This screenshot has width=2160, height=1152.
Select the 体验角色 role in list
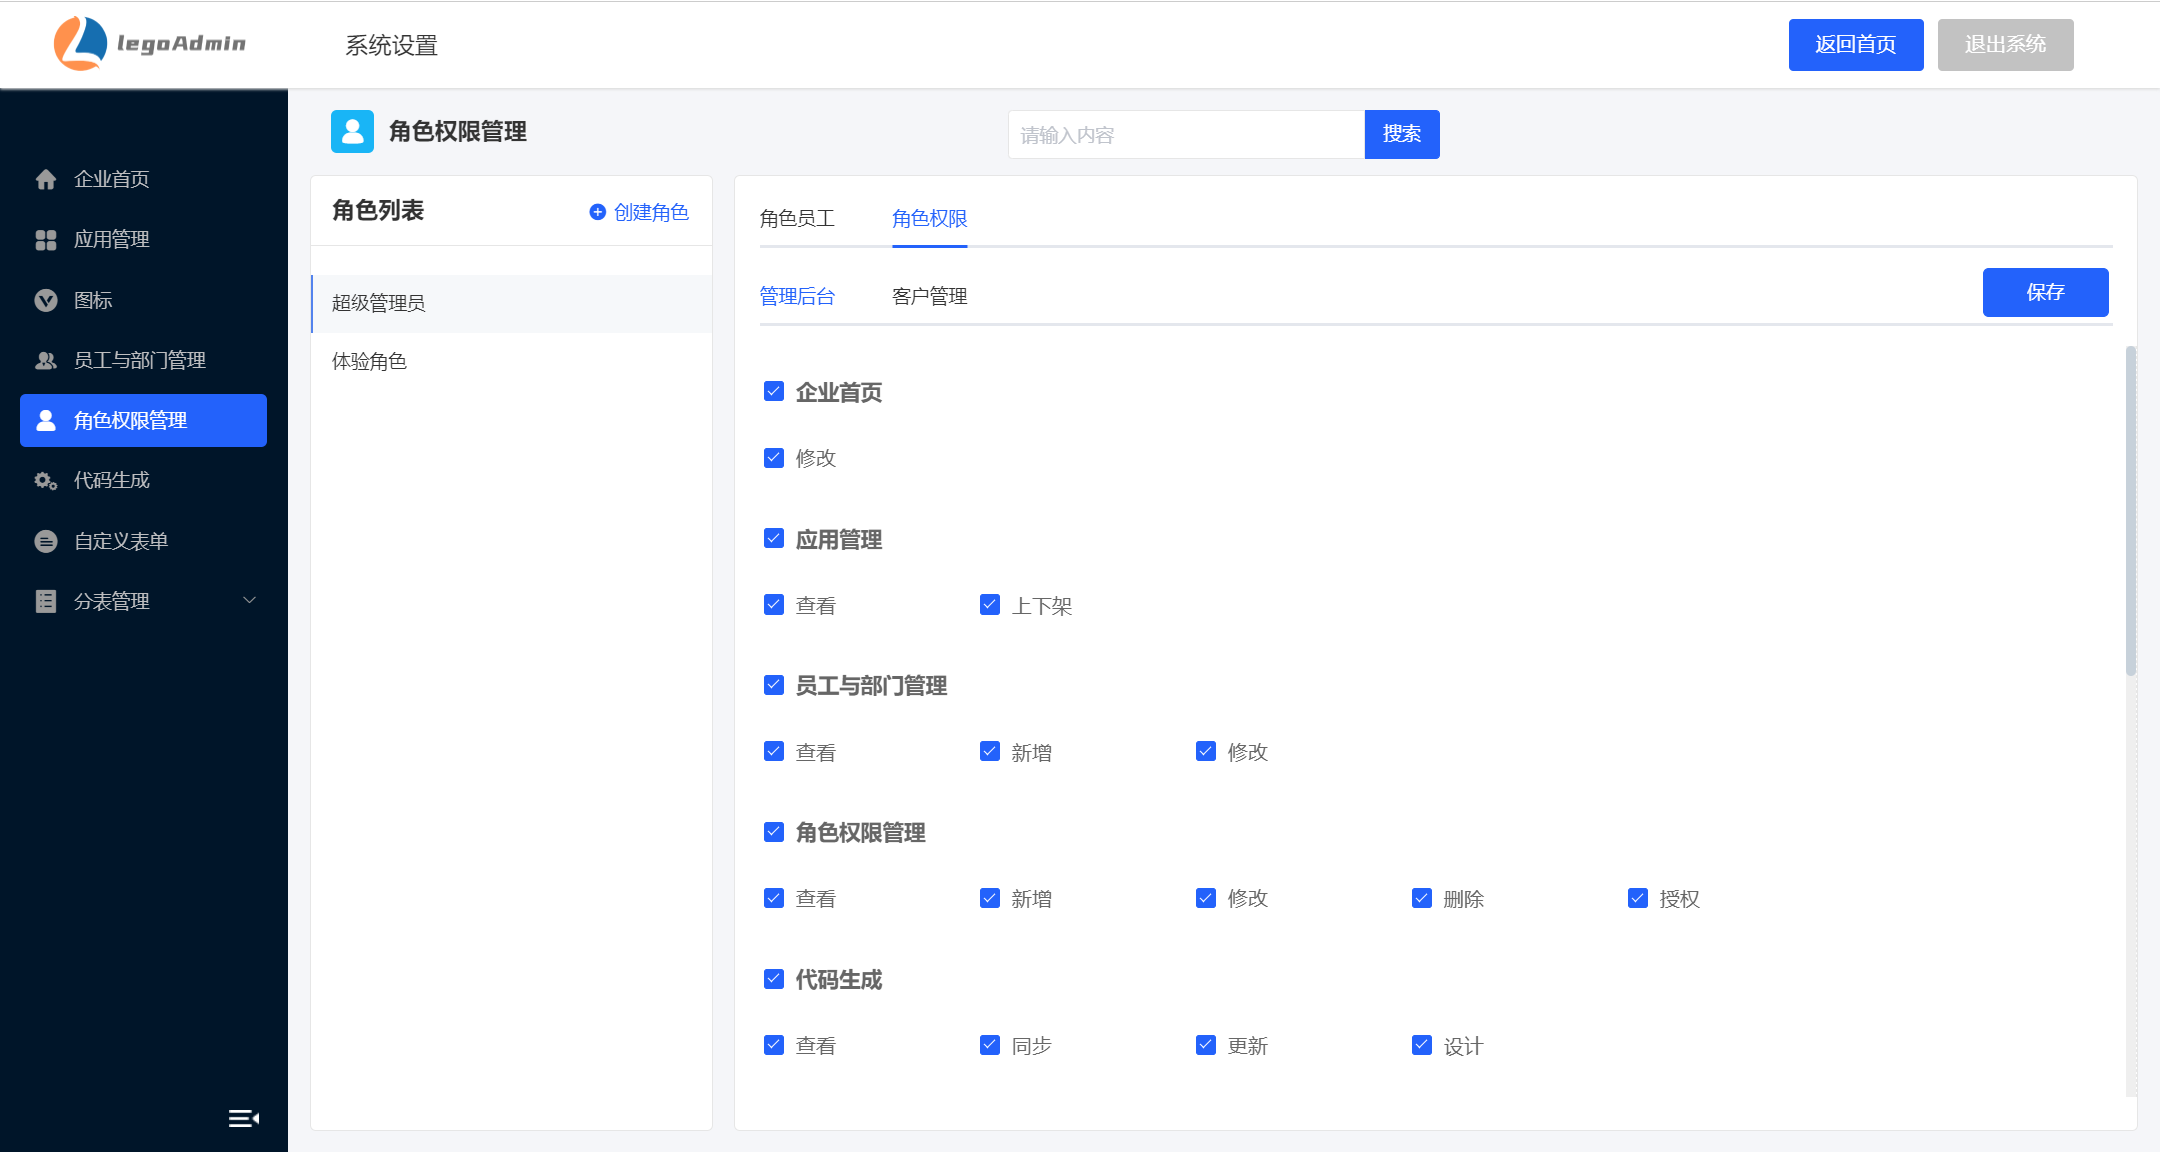(370, 361)
